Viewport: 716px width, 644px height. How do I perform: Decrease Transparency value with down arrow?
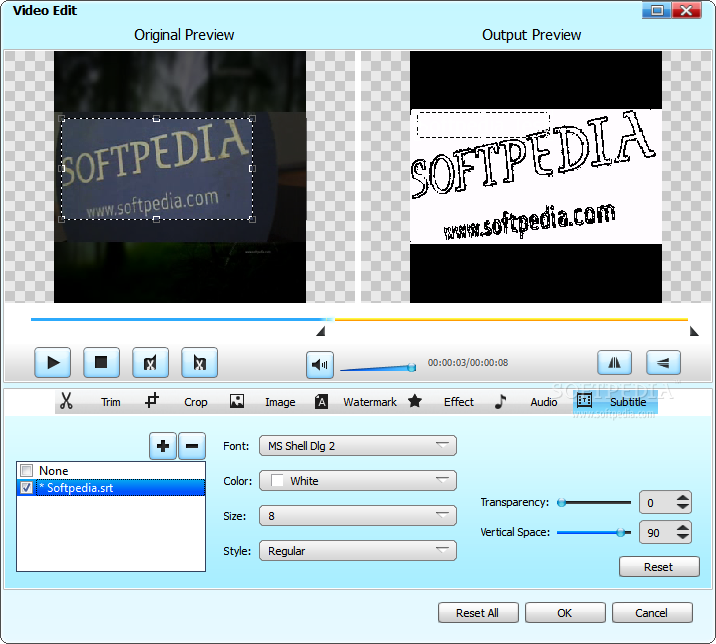point(683,507)
